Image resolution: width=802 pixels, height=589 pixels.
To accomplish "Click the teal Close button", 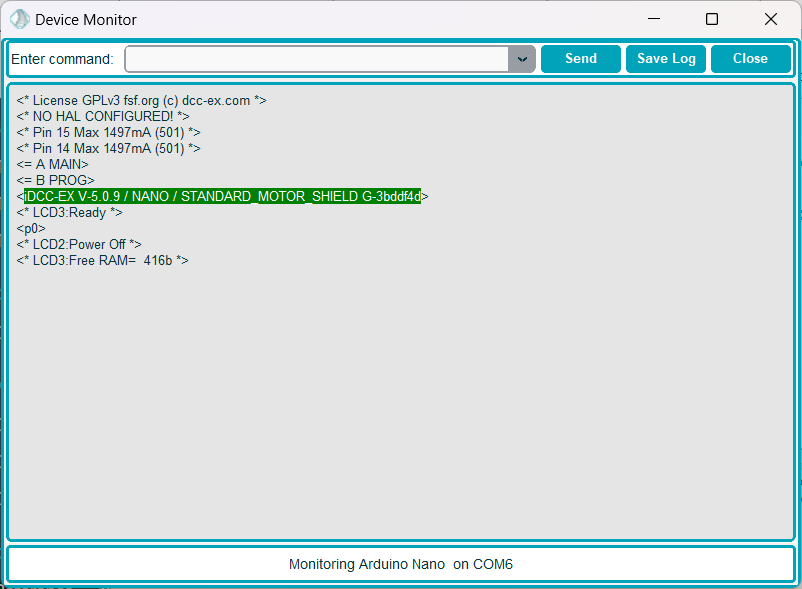I will point(750,59).
